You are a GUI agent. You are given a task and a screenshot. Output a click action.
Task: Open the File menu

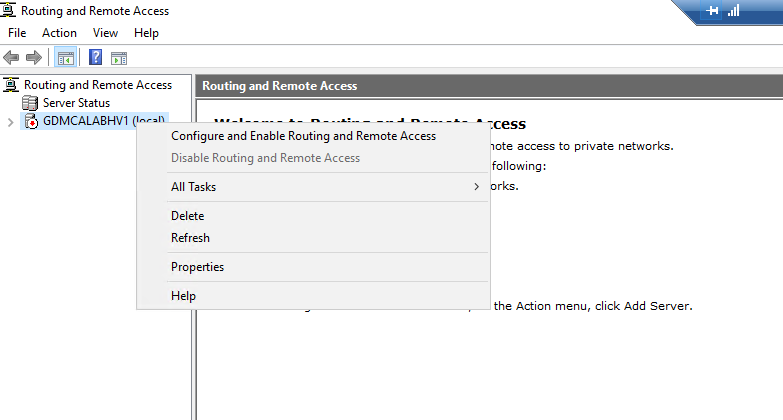pyautogui.click(x=17, y=33)
